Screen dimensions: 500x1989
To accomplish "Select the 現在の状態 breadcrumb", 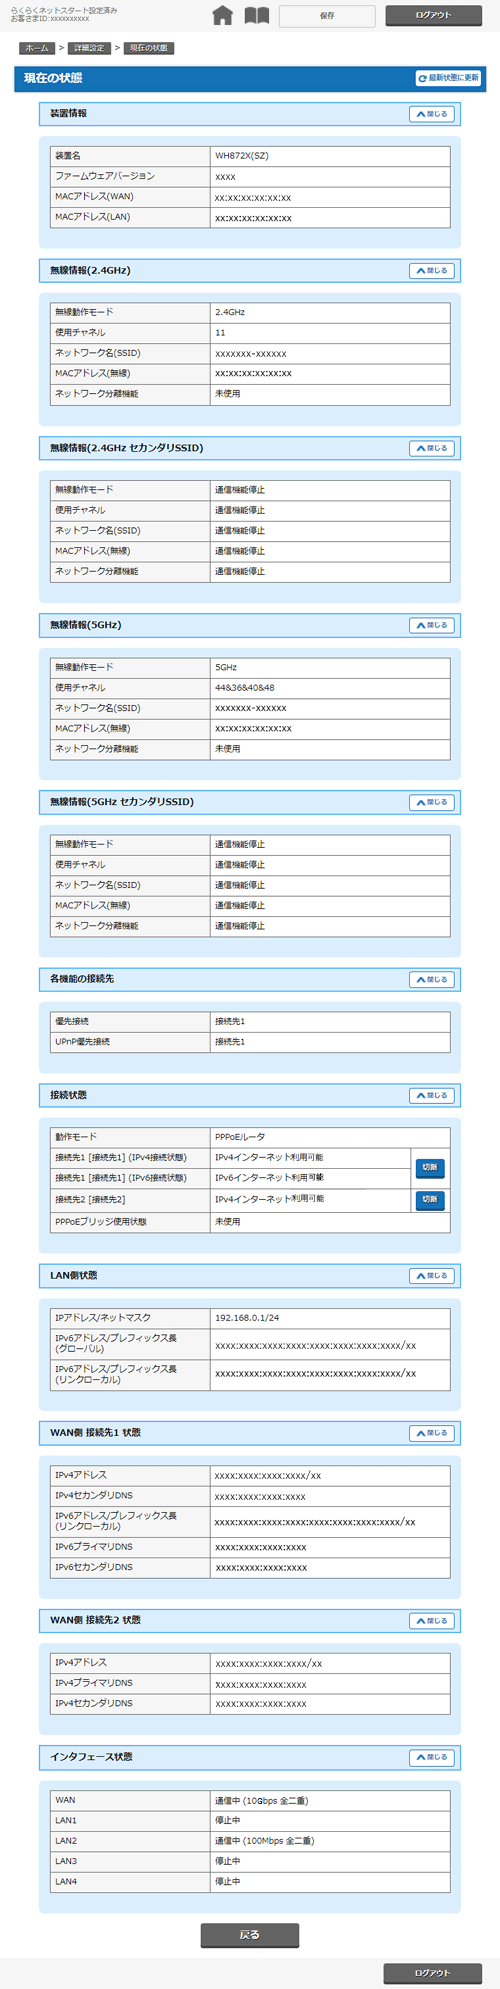I will point(149,48).
